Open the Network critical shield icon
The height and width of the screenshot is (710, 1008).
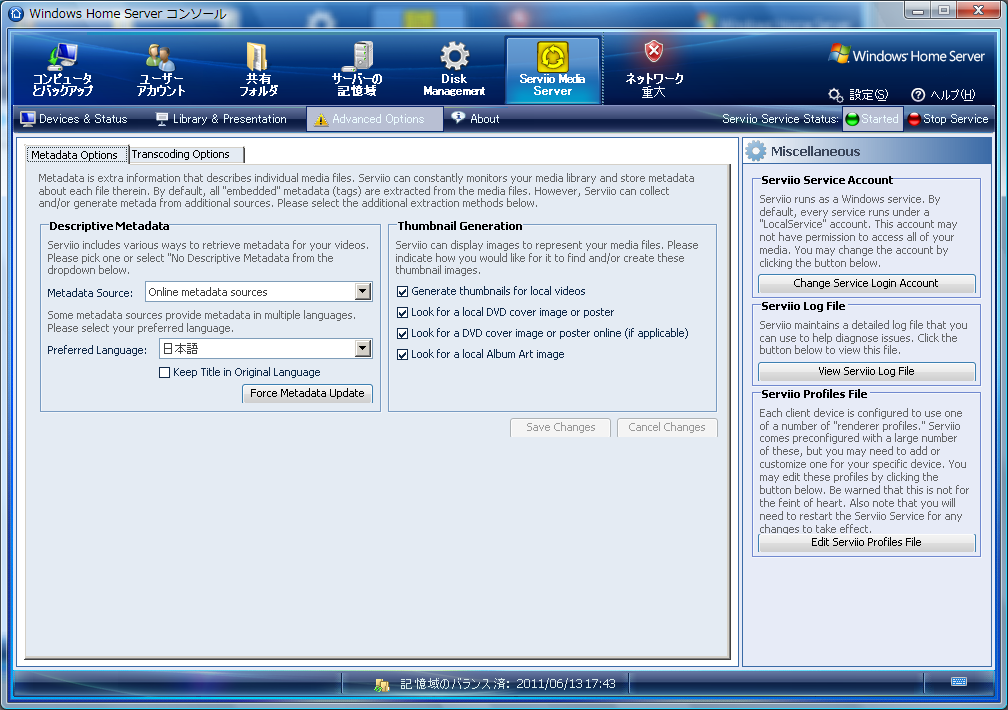(653, 53)
